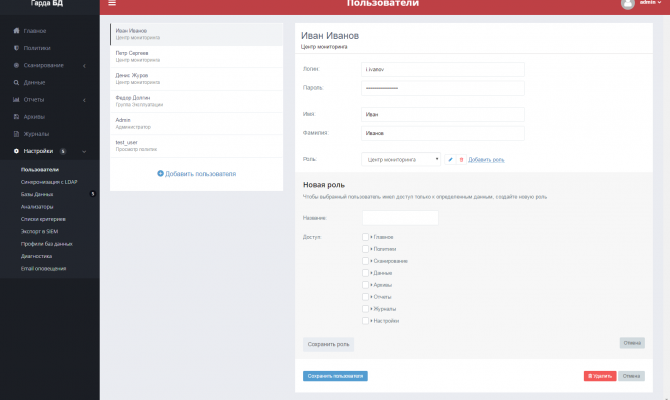Open Базы данных submenu item

(x=37, y=194)
